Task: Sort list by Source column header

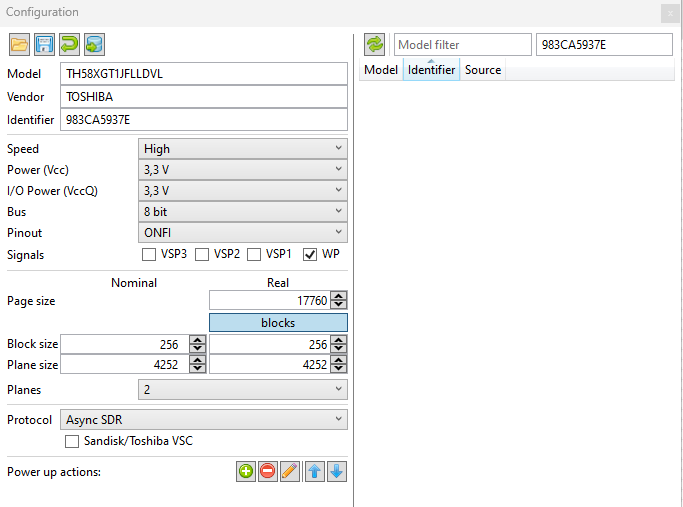Action: 483,70
